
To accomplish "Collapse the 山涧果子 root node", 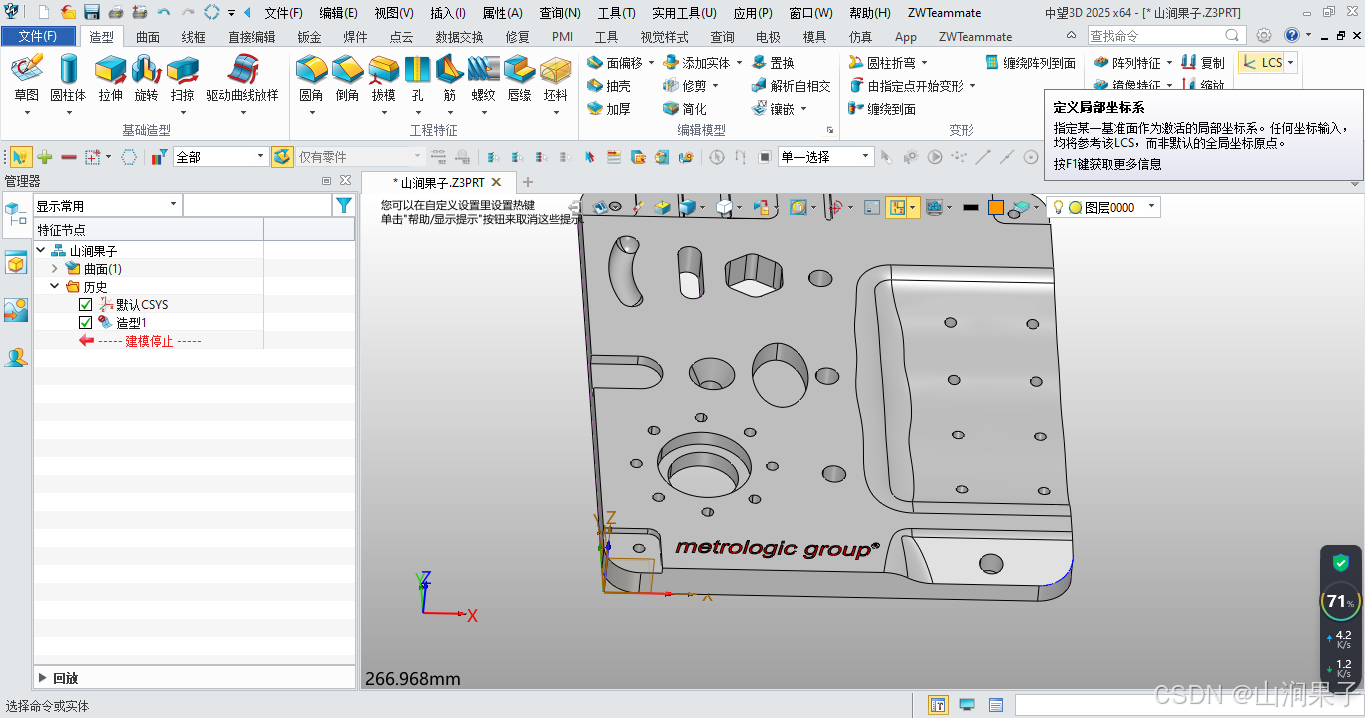I will (x=41, y=251).
